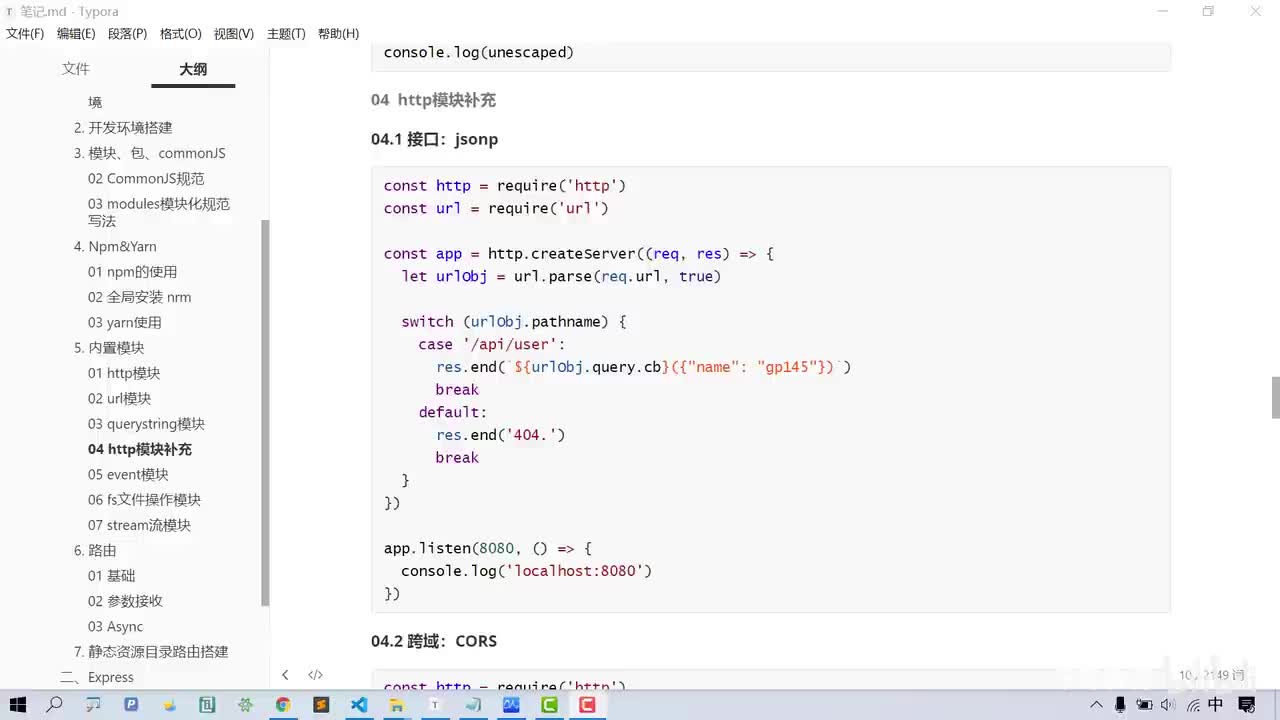Screen dimensions: 1280x720
Task: Open the notification action center
Action: pos(1245,705)
